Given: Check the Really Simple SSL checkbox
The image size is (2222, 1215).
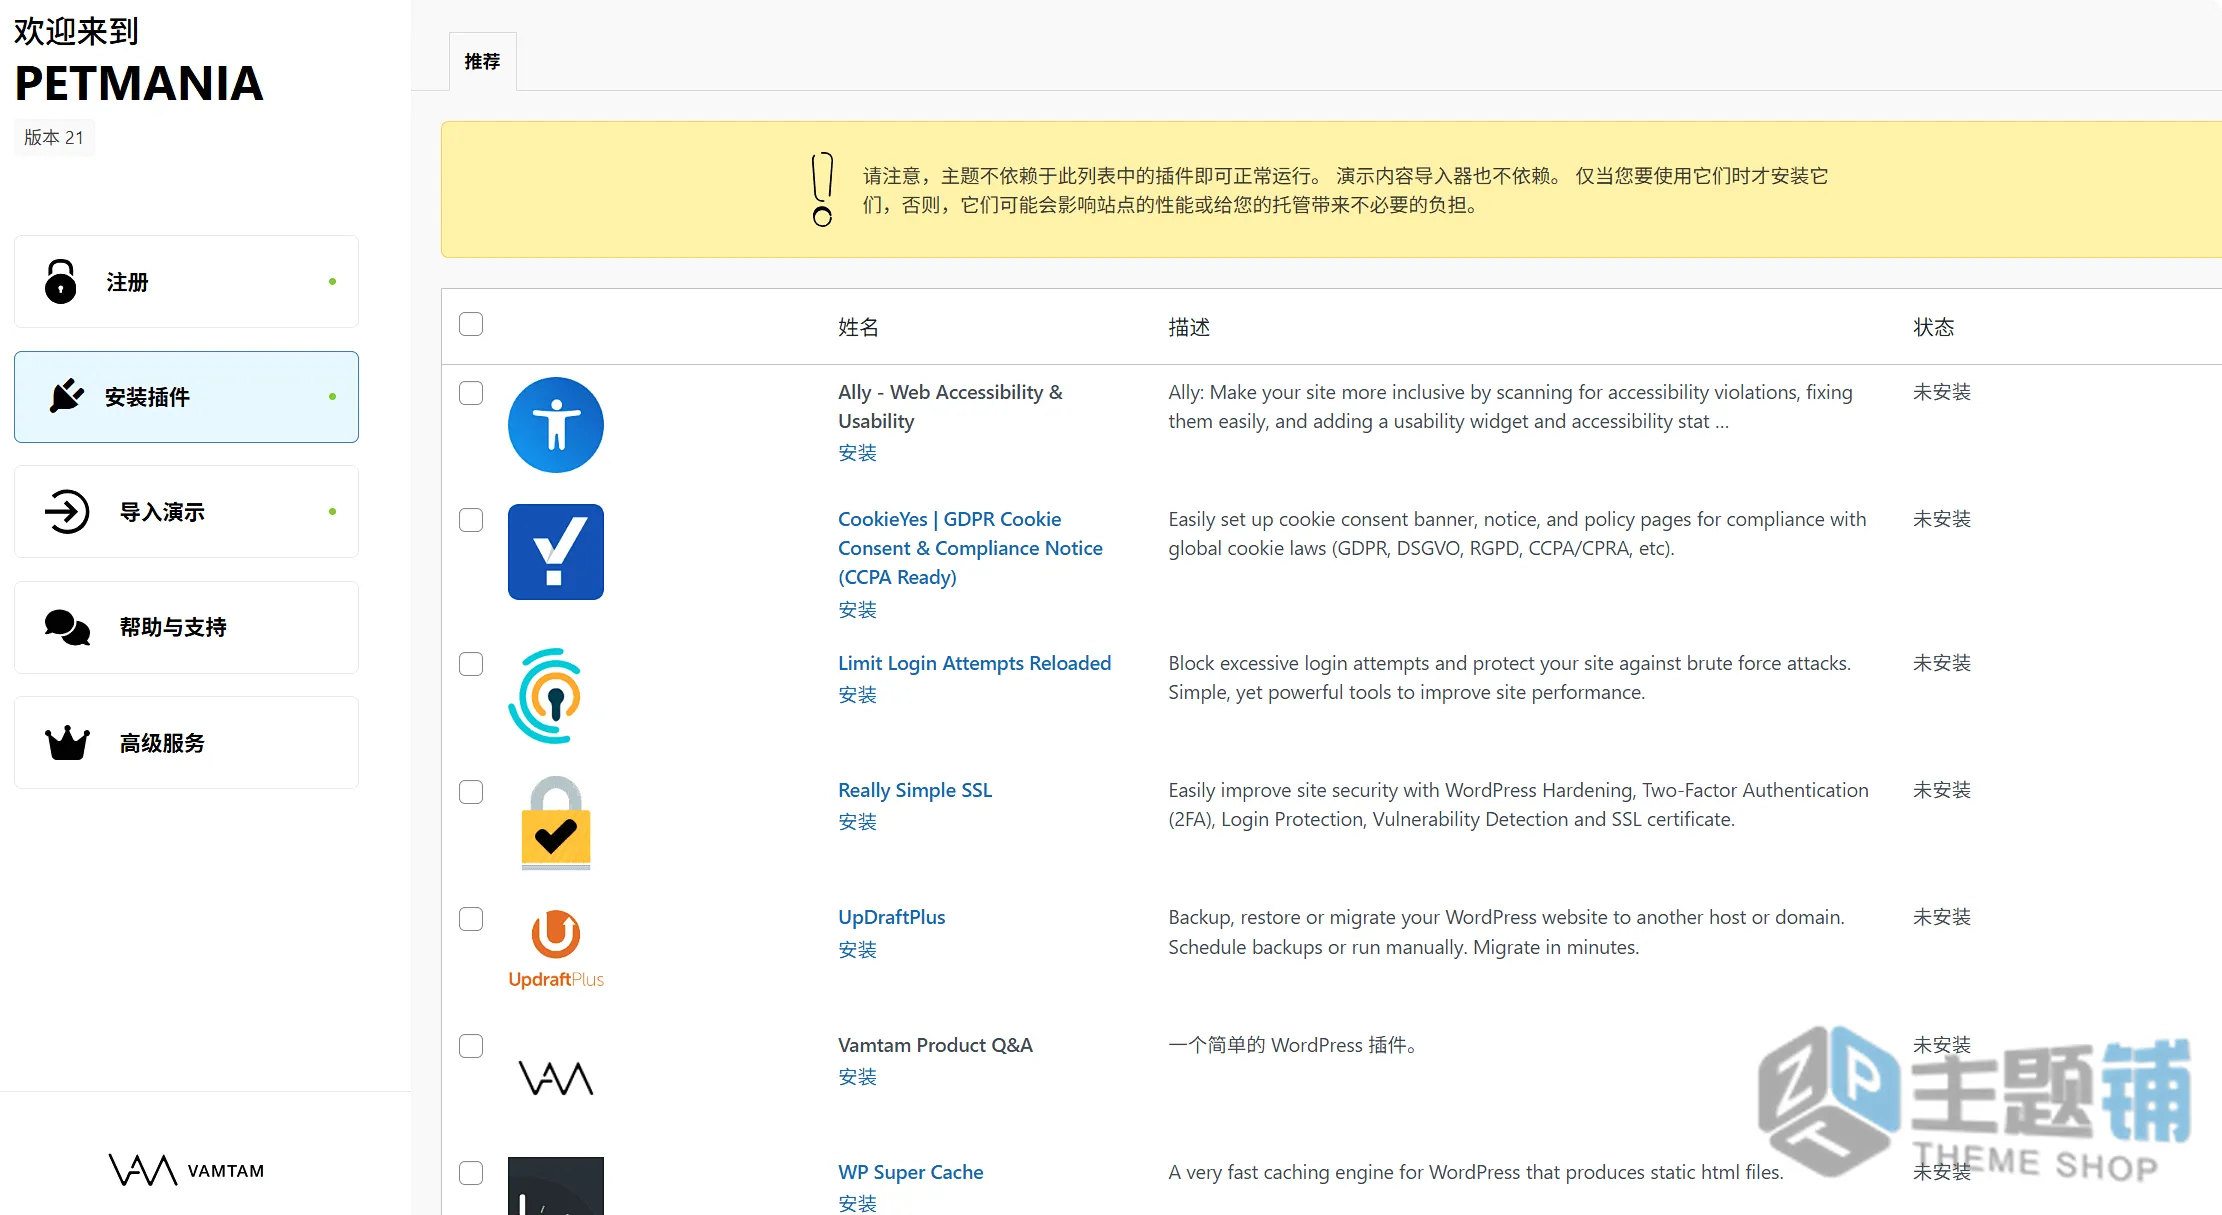Looking at the screenshot, I should click(x=471, y=792).
